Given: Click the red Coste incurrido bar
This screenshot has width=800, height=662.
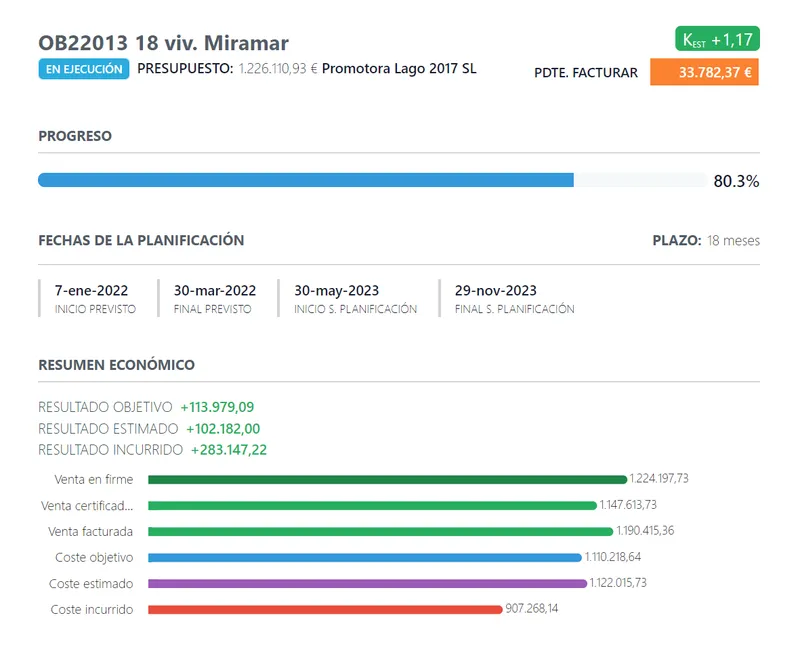Looking at the screenshot, I should (x=325, y=609).
